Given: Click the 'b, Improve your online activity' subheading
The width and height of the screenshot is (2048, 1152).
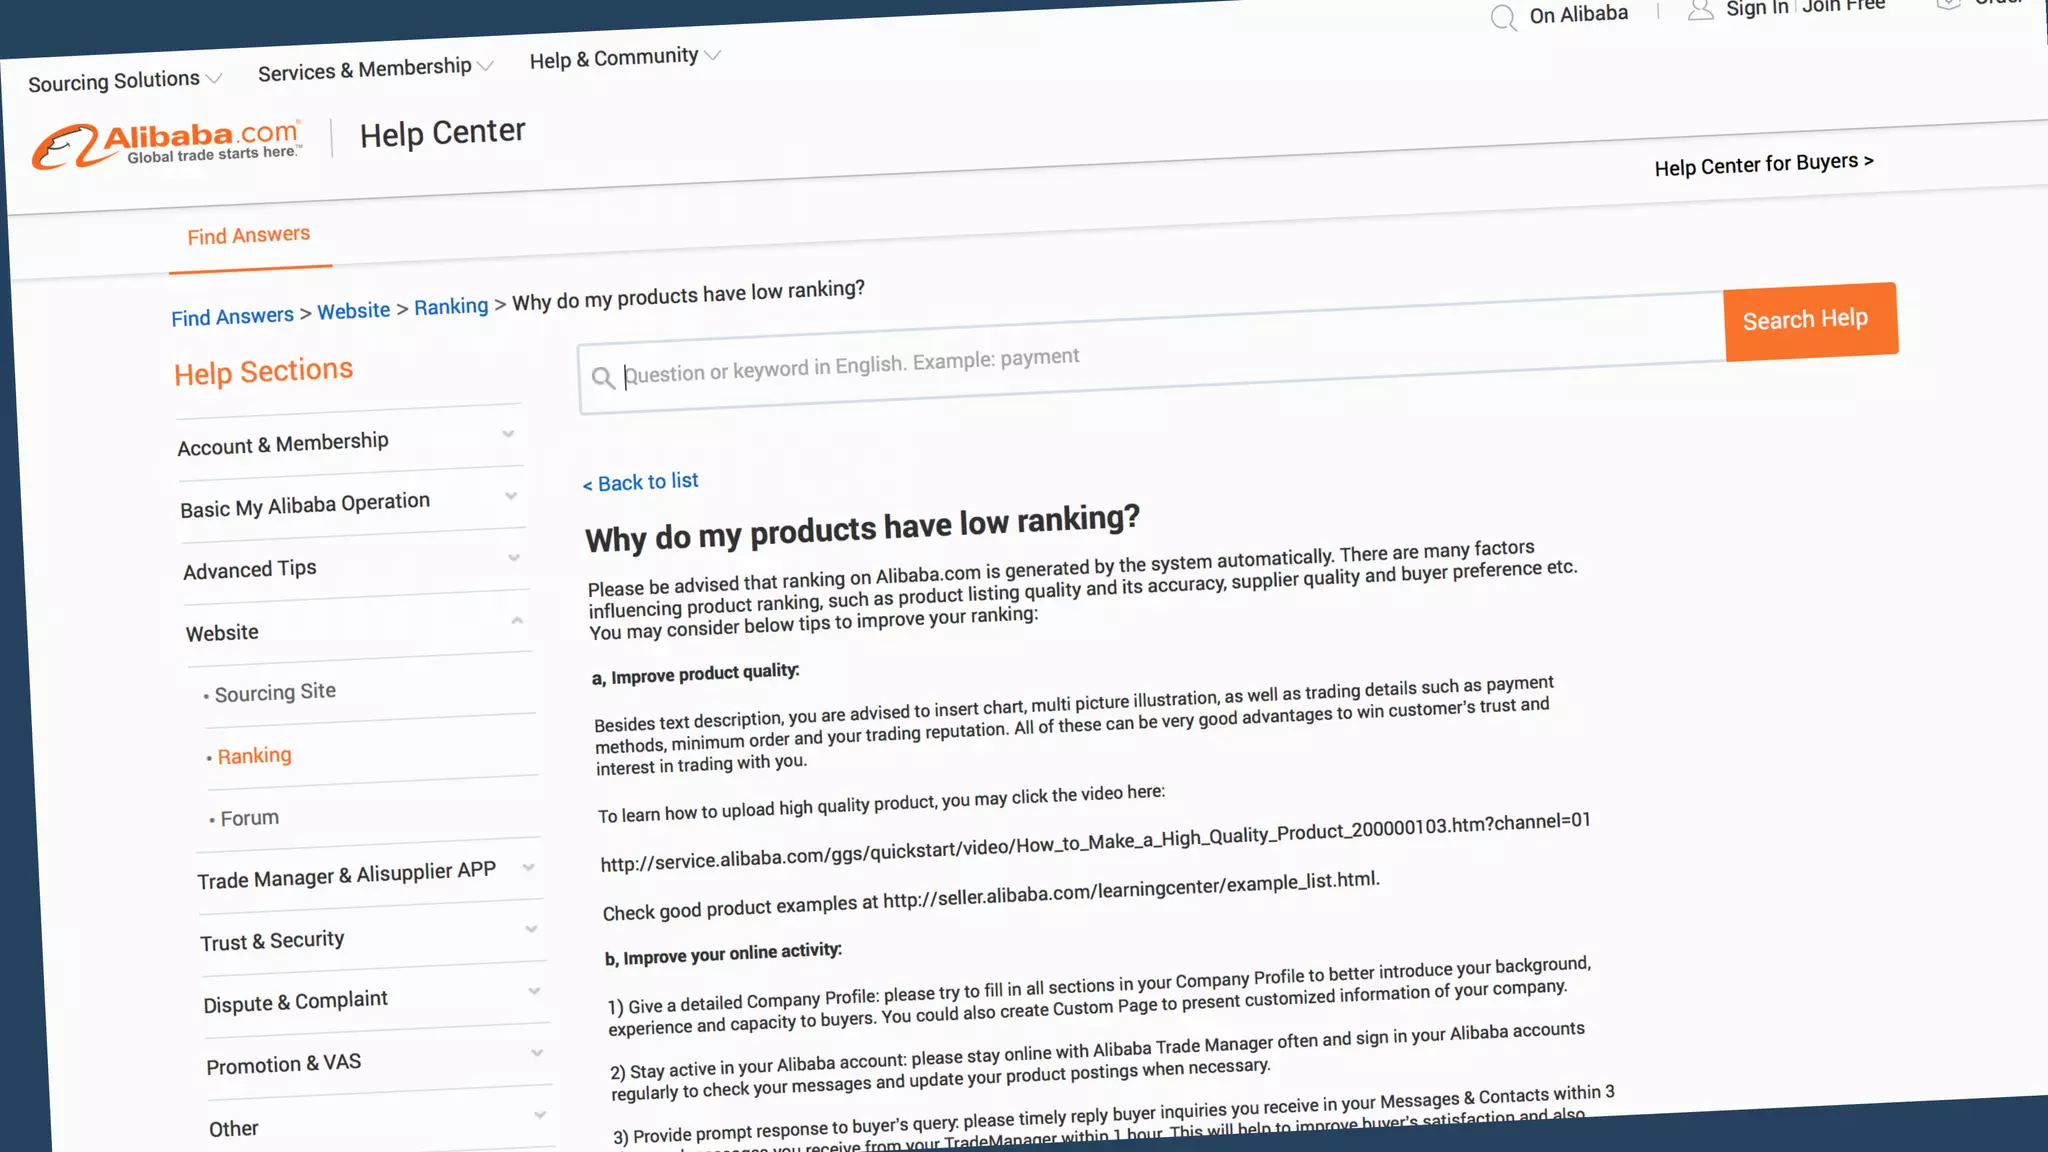Looking at the screenshot, I should [723, 954].
